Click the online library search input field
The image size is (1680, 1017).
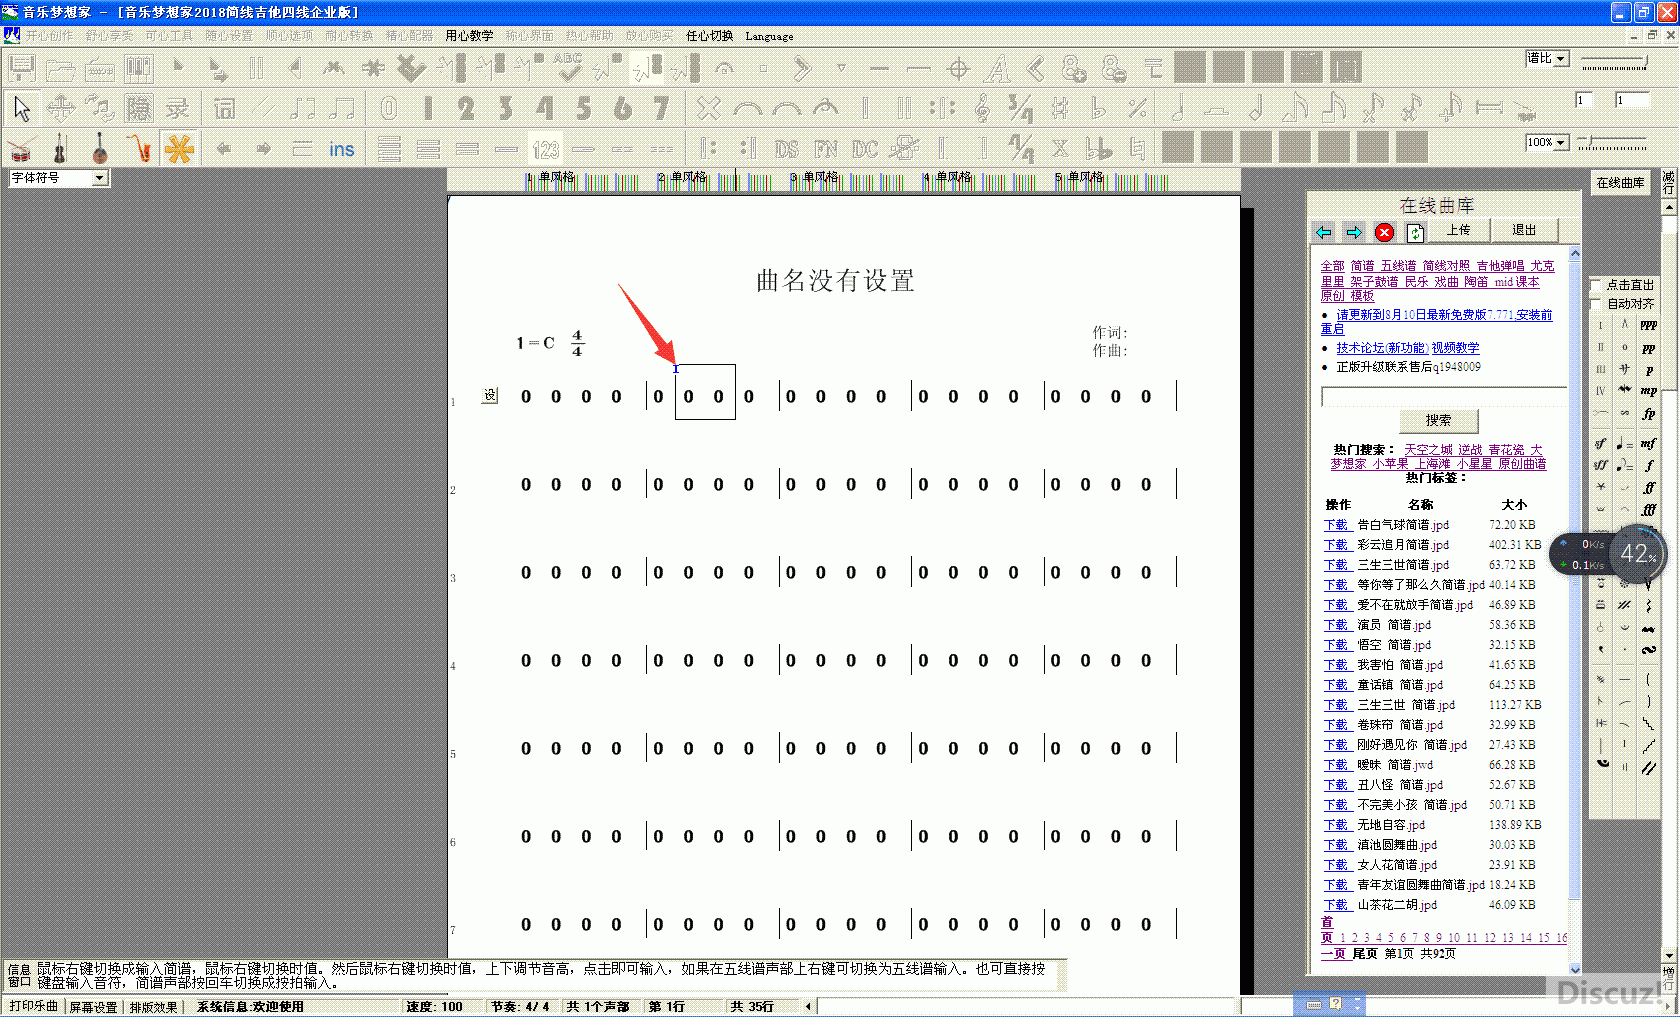(1444, 397)
